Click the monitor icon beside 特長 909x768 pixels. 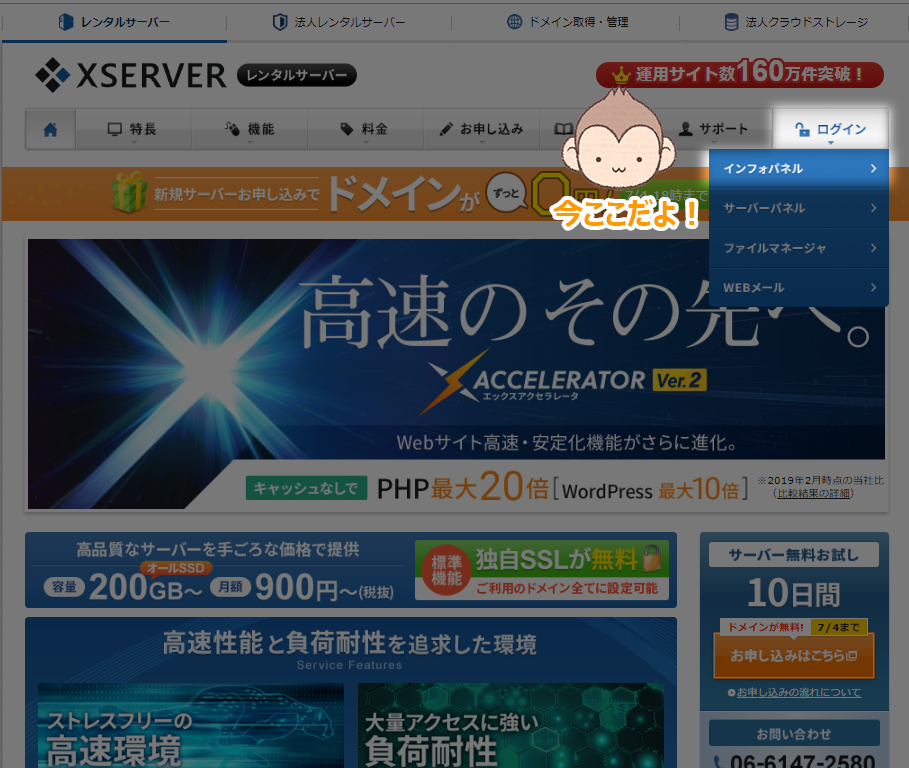coord(115,129)
